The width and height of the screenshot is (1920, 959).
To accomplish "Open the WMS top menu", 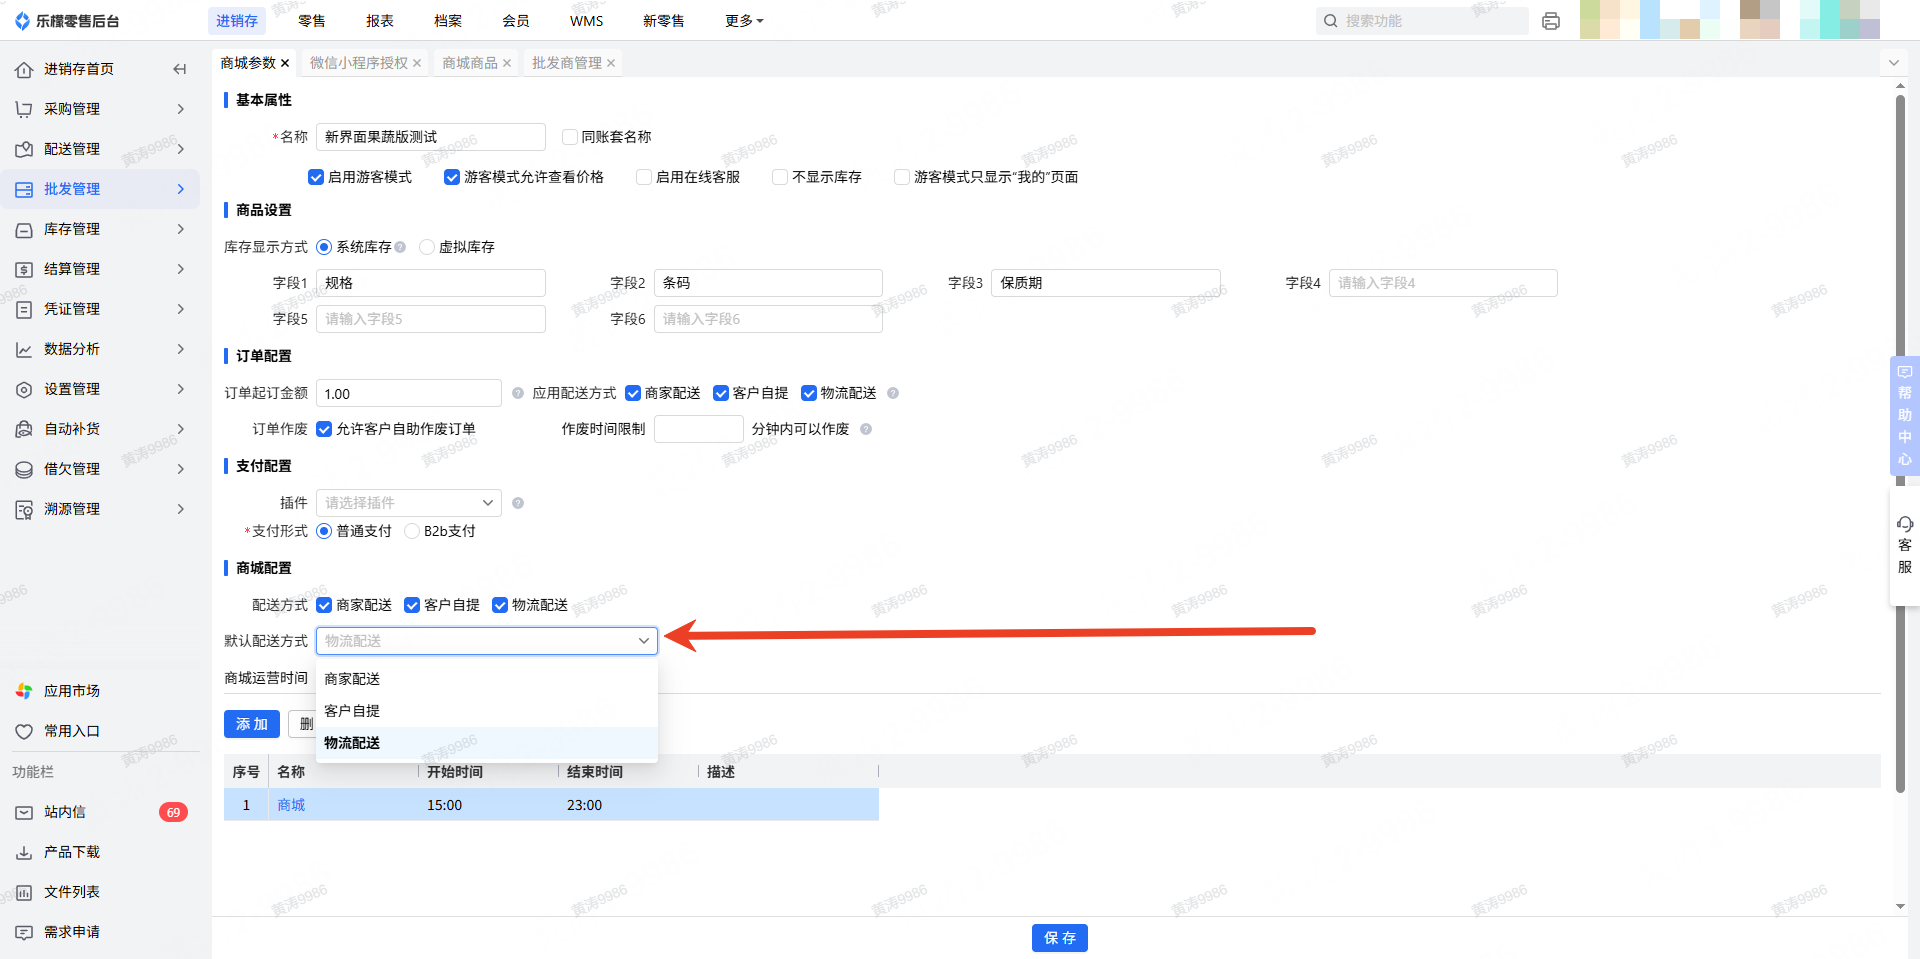I will pyautogui.click(x=587, y=21).
